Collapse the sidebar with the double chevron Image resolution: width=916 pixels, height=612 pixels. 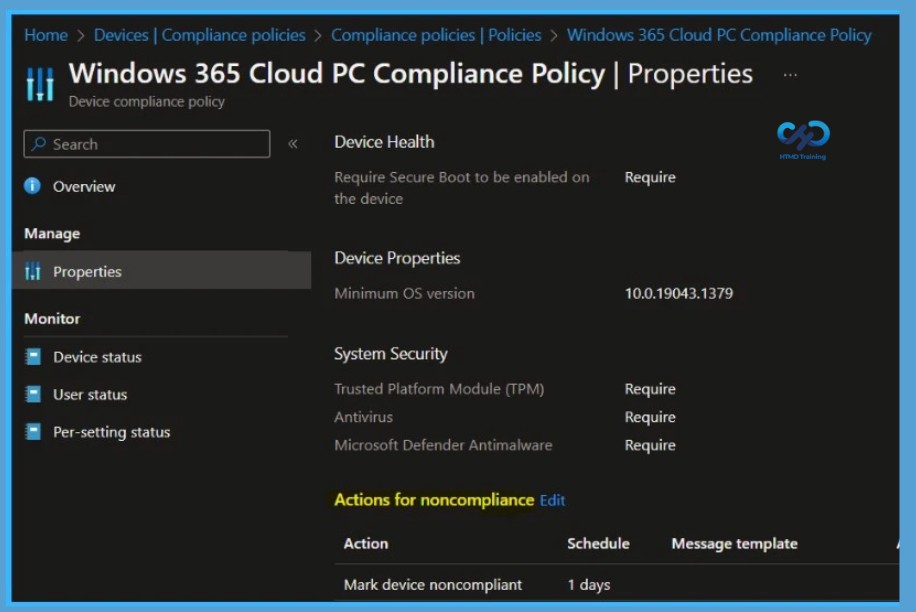pos(293,144)
